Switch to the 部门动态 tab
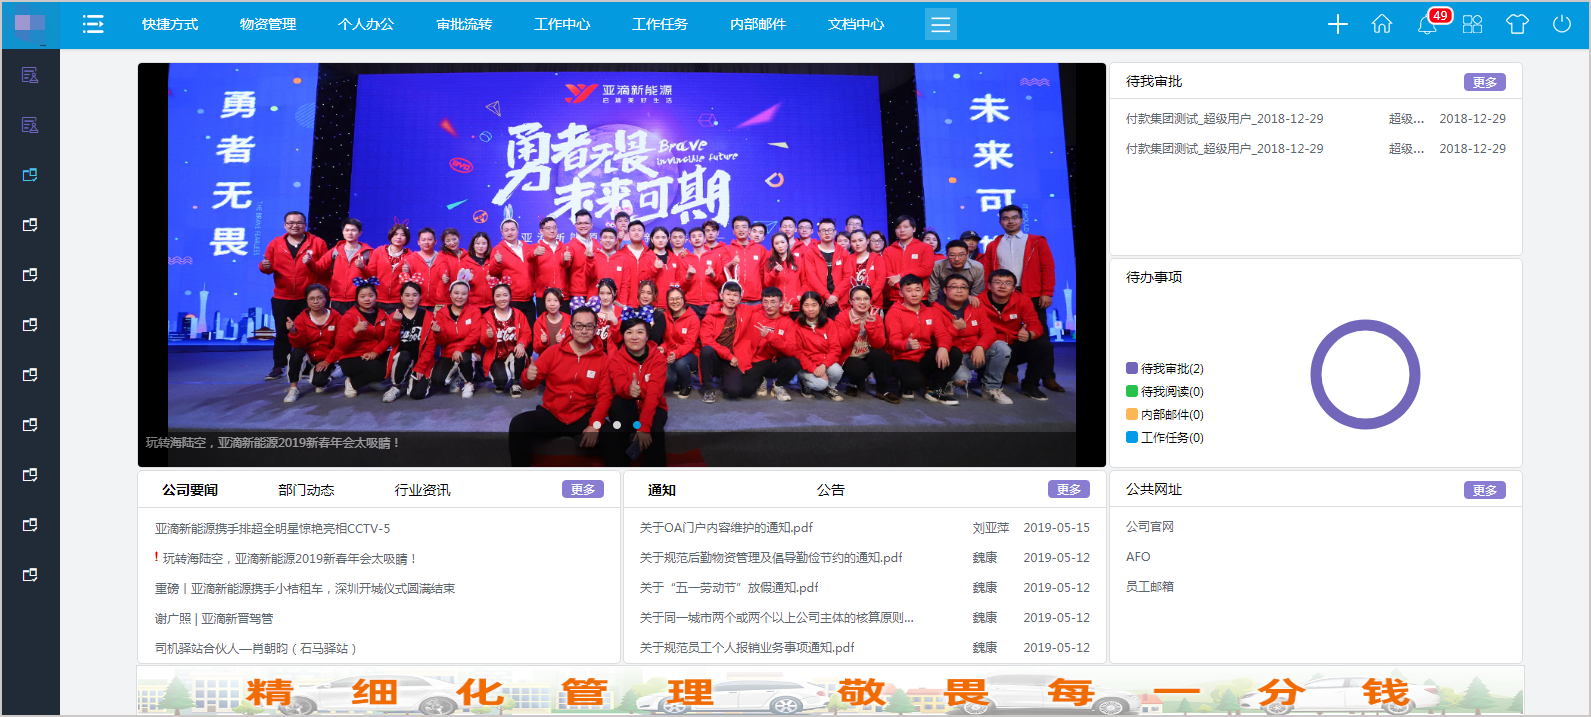 (x=306, y=490)
